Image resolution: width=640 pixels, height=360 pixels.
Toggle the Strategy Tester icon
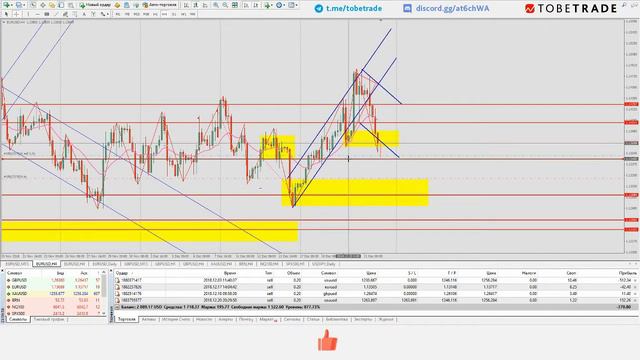click(x=70, y=5)
